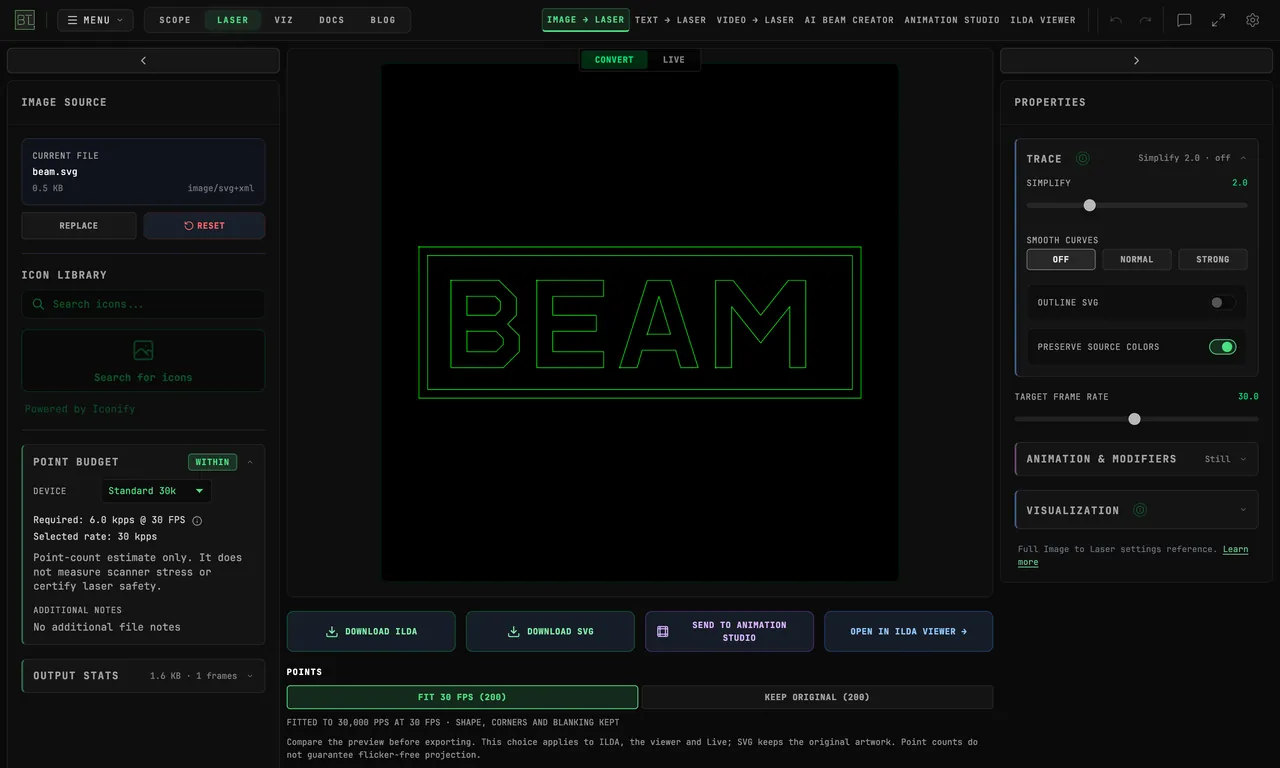Disable Preserve Source Colors switch

(x=1222, y=347)
